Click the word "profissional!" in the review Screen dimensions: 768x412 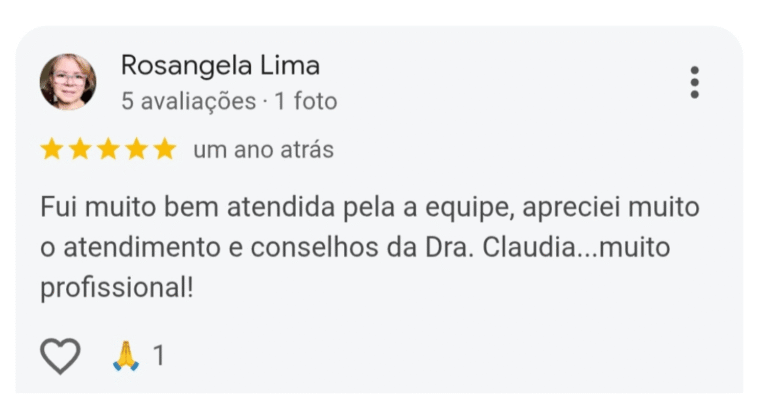tap(116, 288)
